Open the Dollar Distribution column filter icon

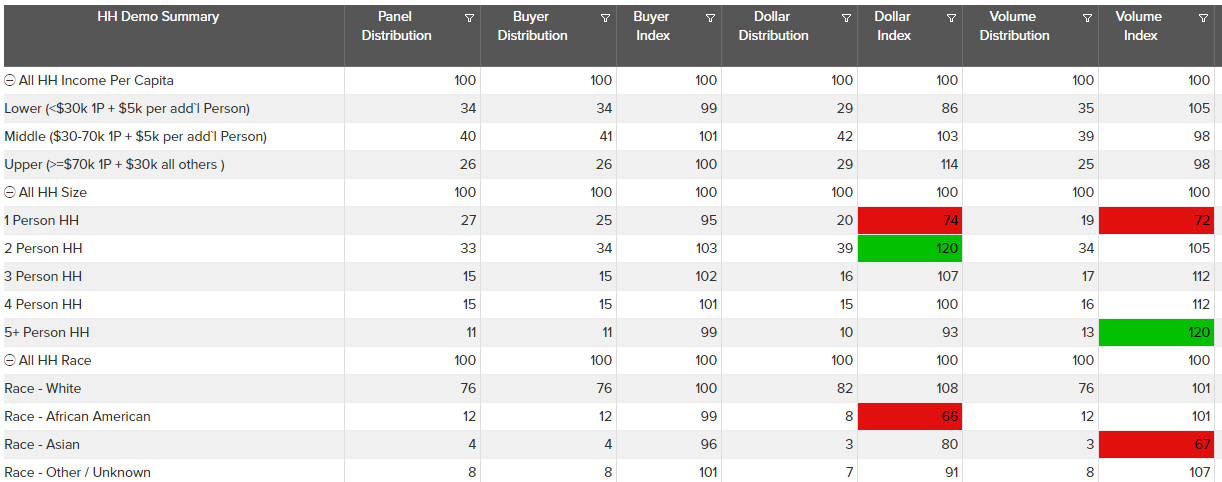(846, 18)
